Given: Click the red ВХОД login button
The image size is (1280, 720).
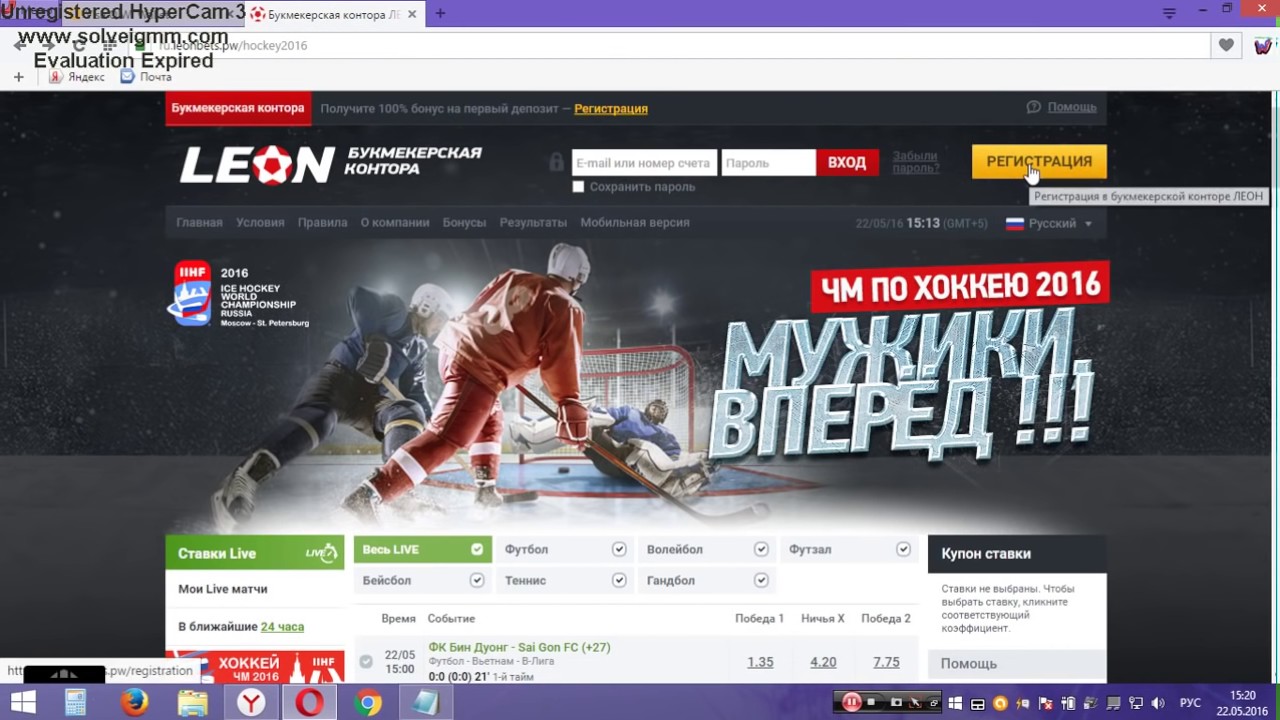Looking at the screenshot, I should (x=847, y=162).
